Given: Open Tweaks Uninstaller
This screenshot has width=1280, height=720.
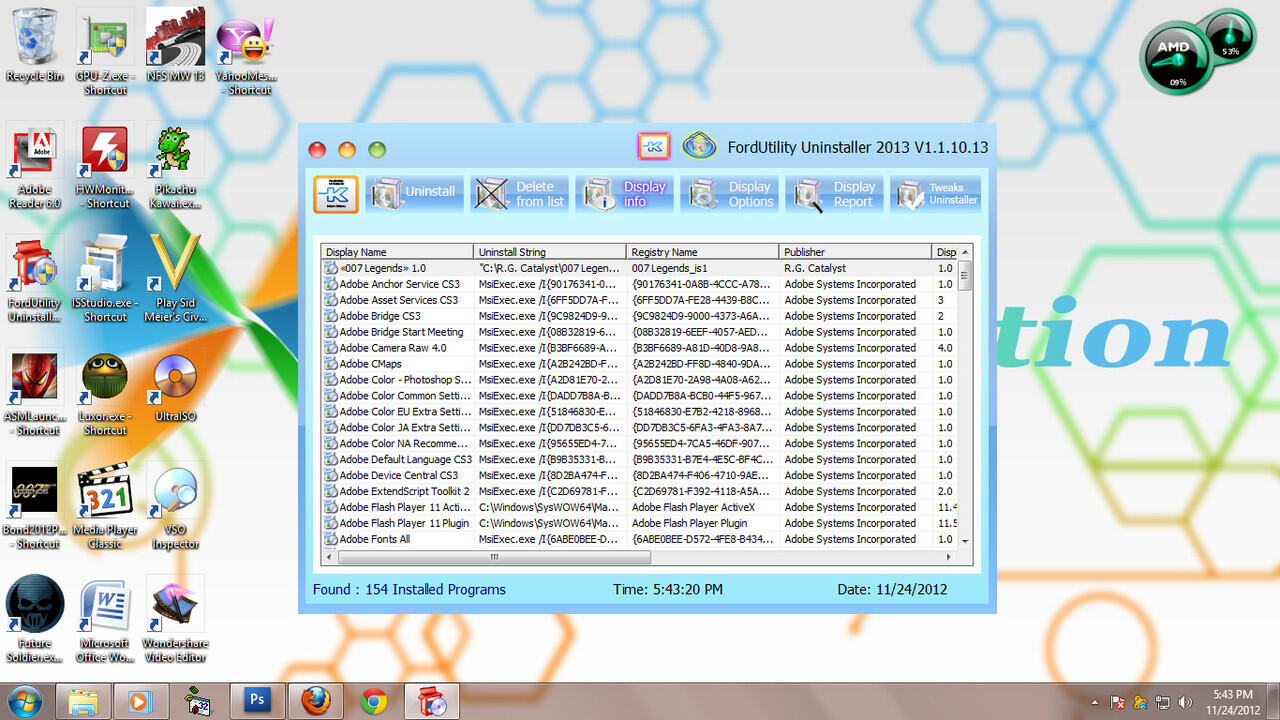Looking at the screenshot, I should pyautogui.click(x=936, y=194).
